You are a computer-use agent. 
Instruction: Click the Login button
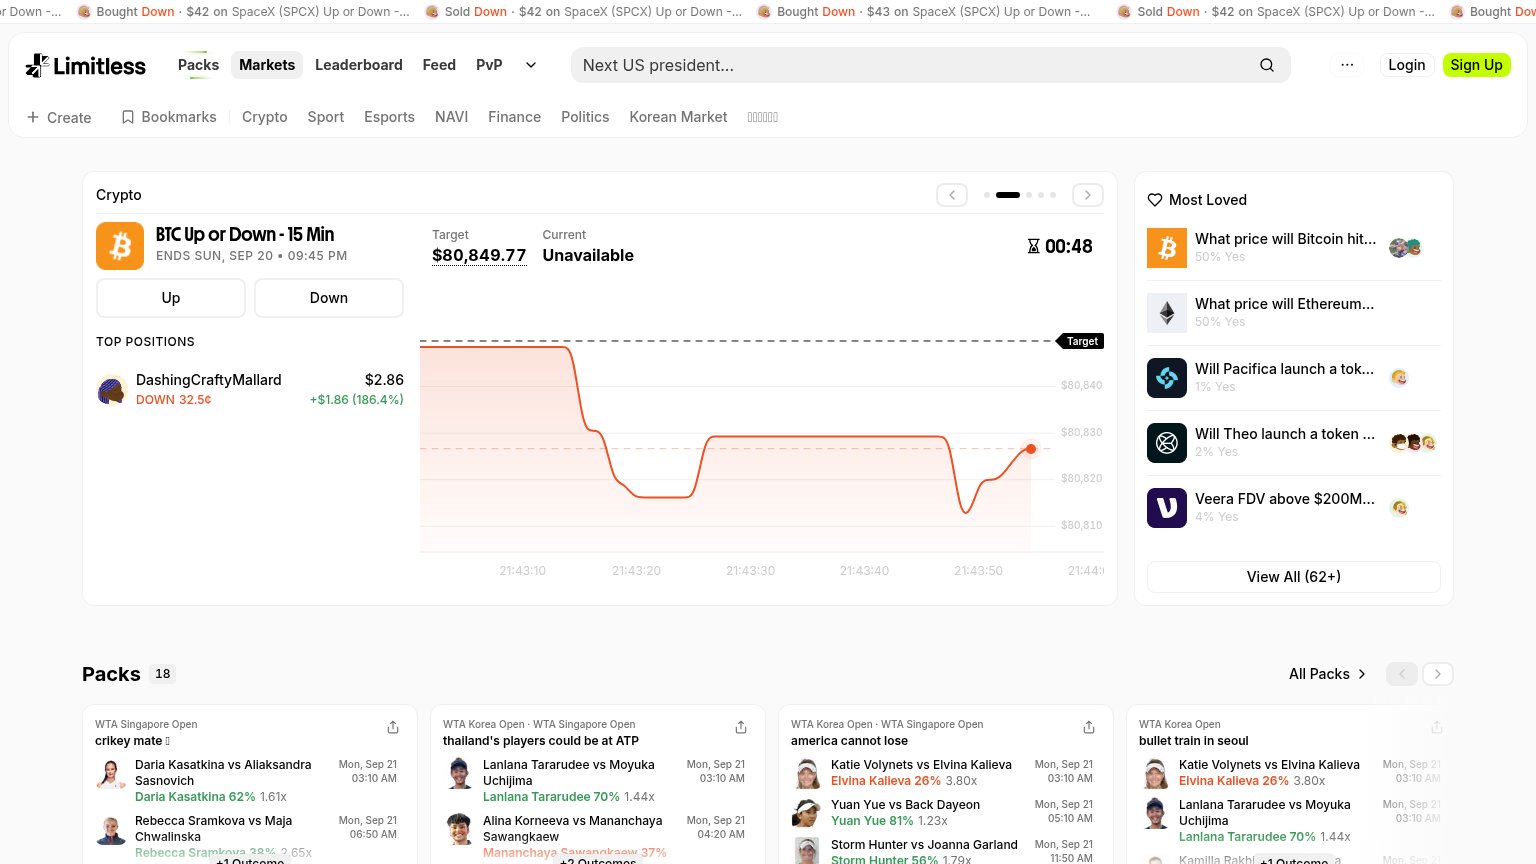[1407, 65]
